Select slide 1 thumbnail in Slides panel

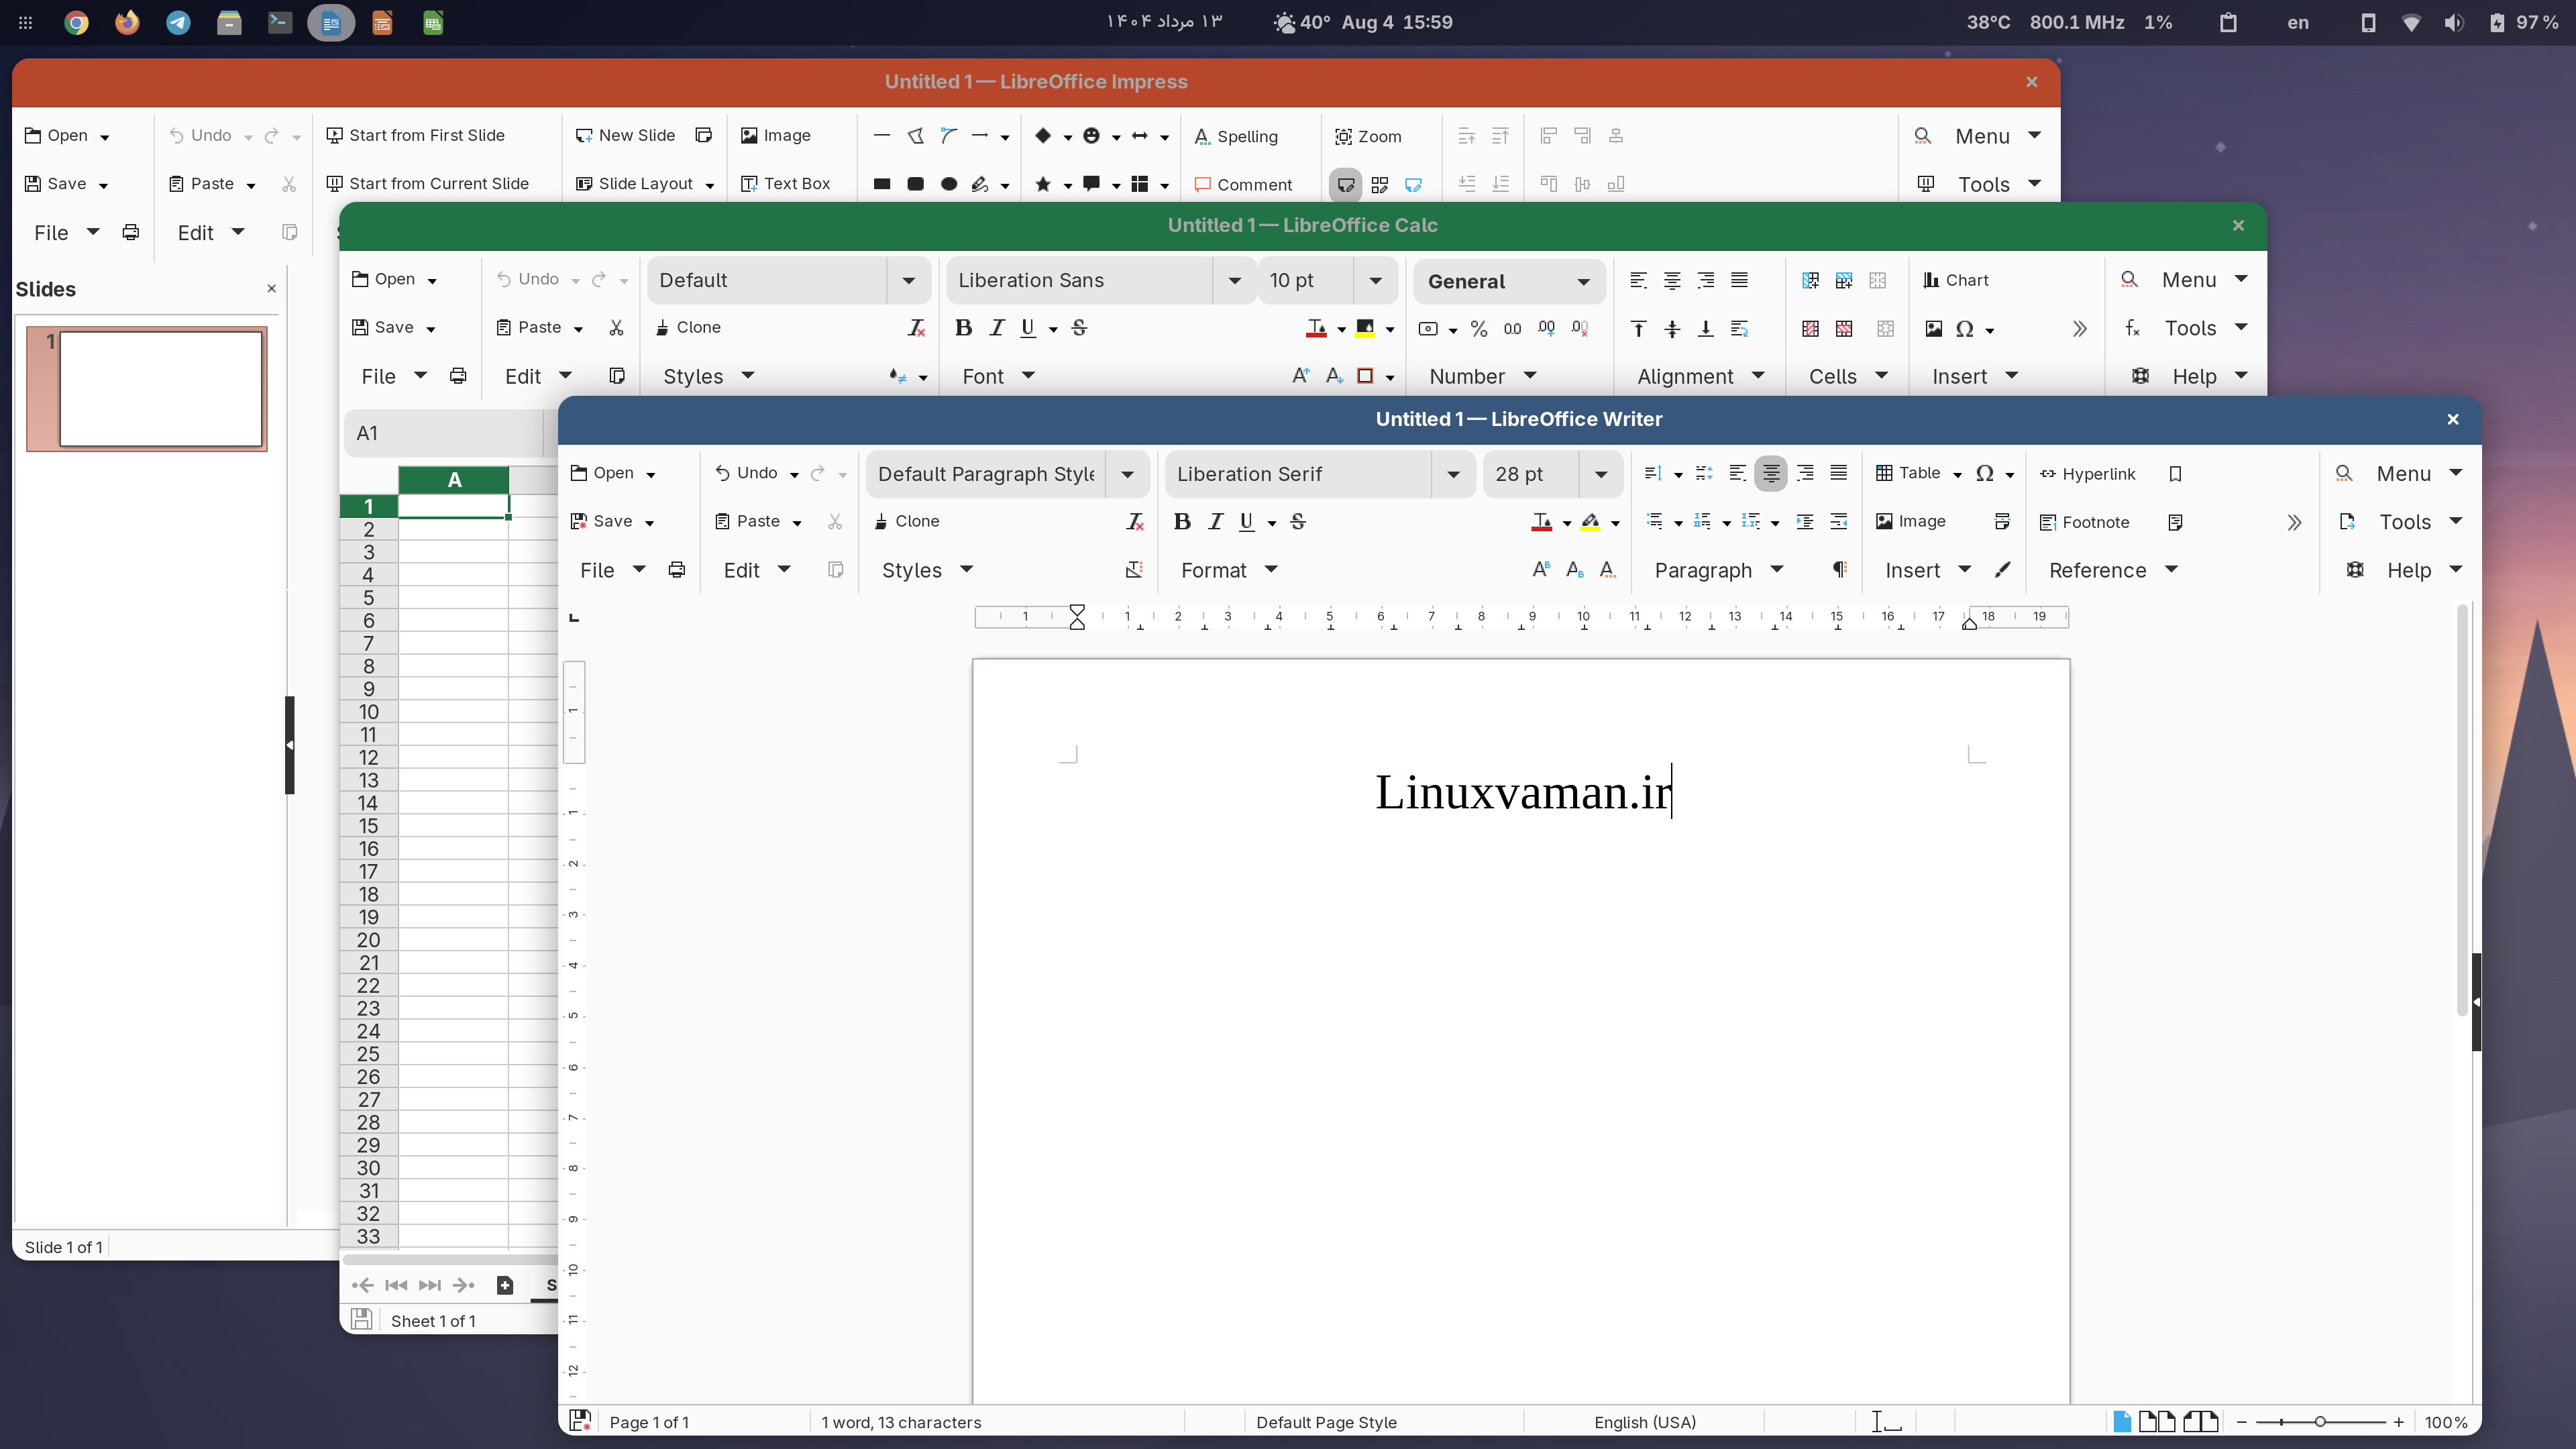[x=147, y=389]
